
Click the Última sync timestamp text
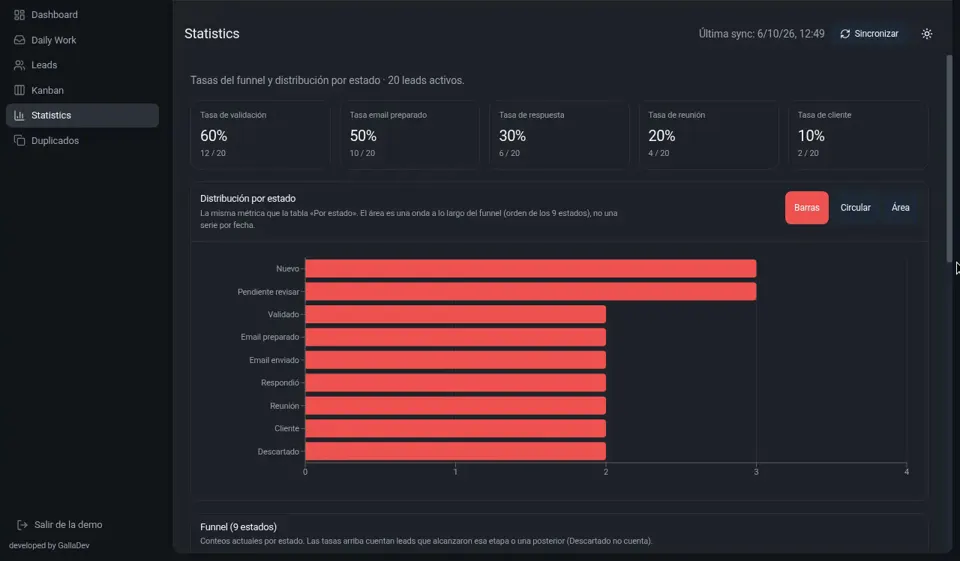pyautogui.click(x=762, y=34)
